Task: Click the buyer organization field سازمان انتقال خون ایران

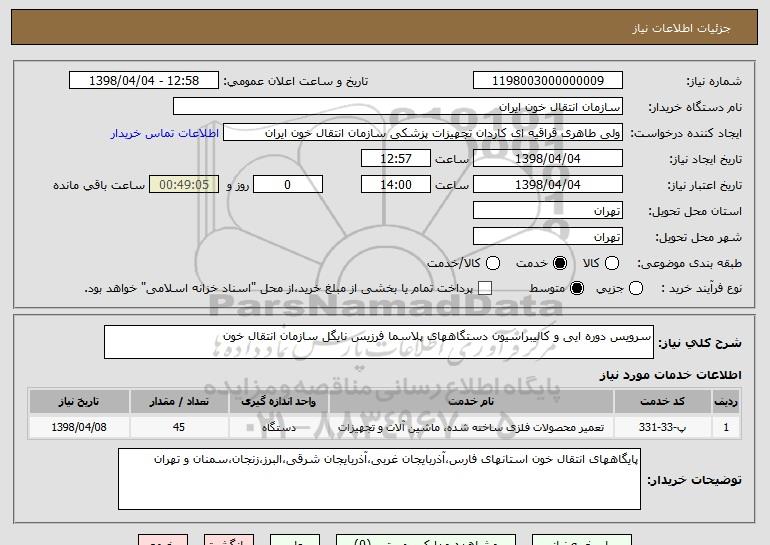Action: tap(398, 107)
